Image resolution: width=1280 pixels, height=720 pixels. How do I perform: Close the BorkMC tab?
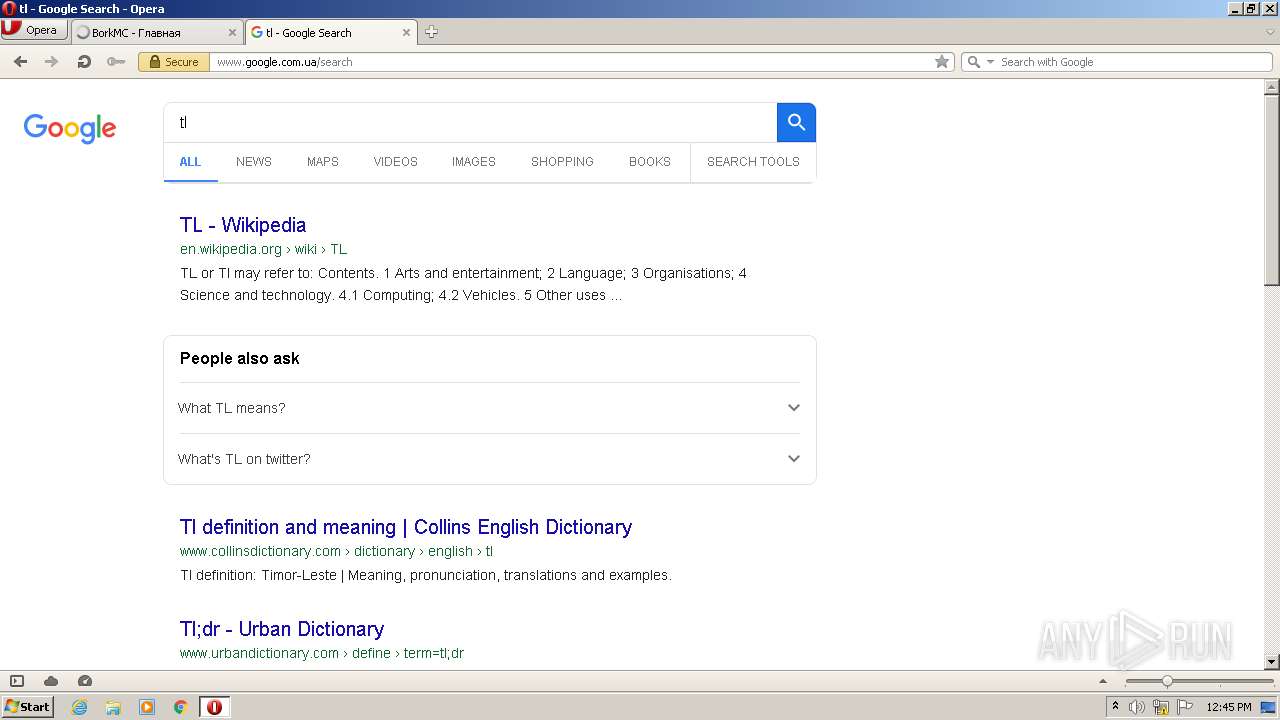232,32
